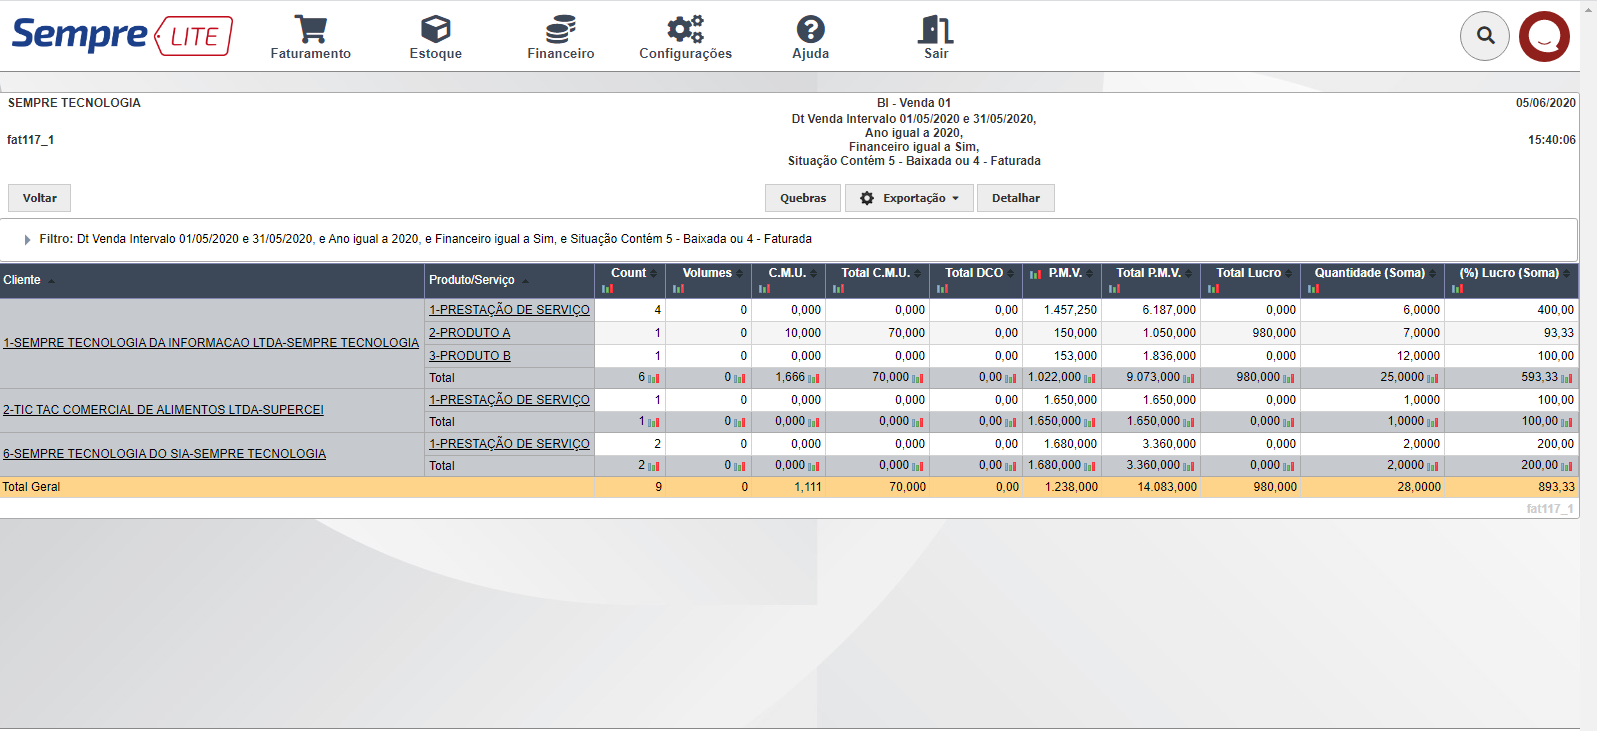Go back with the Voltar button
The width and height of the screenshot is (1617, 731).
(x=40, y=198)
